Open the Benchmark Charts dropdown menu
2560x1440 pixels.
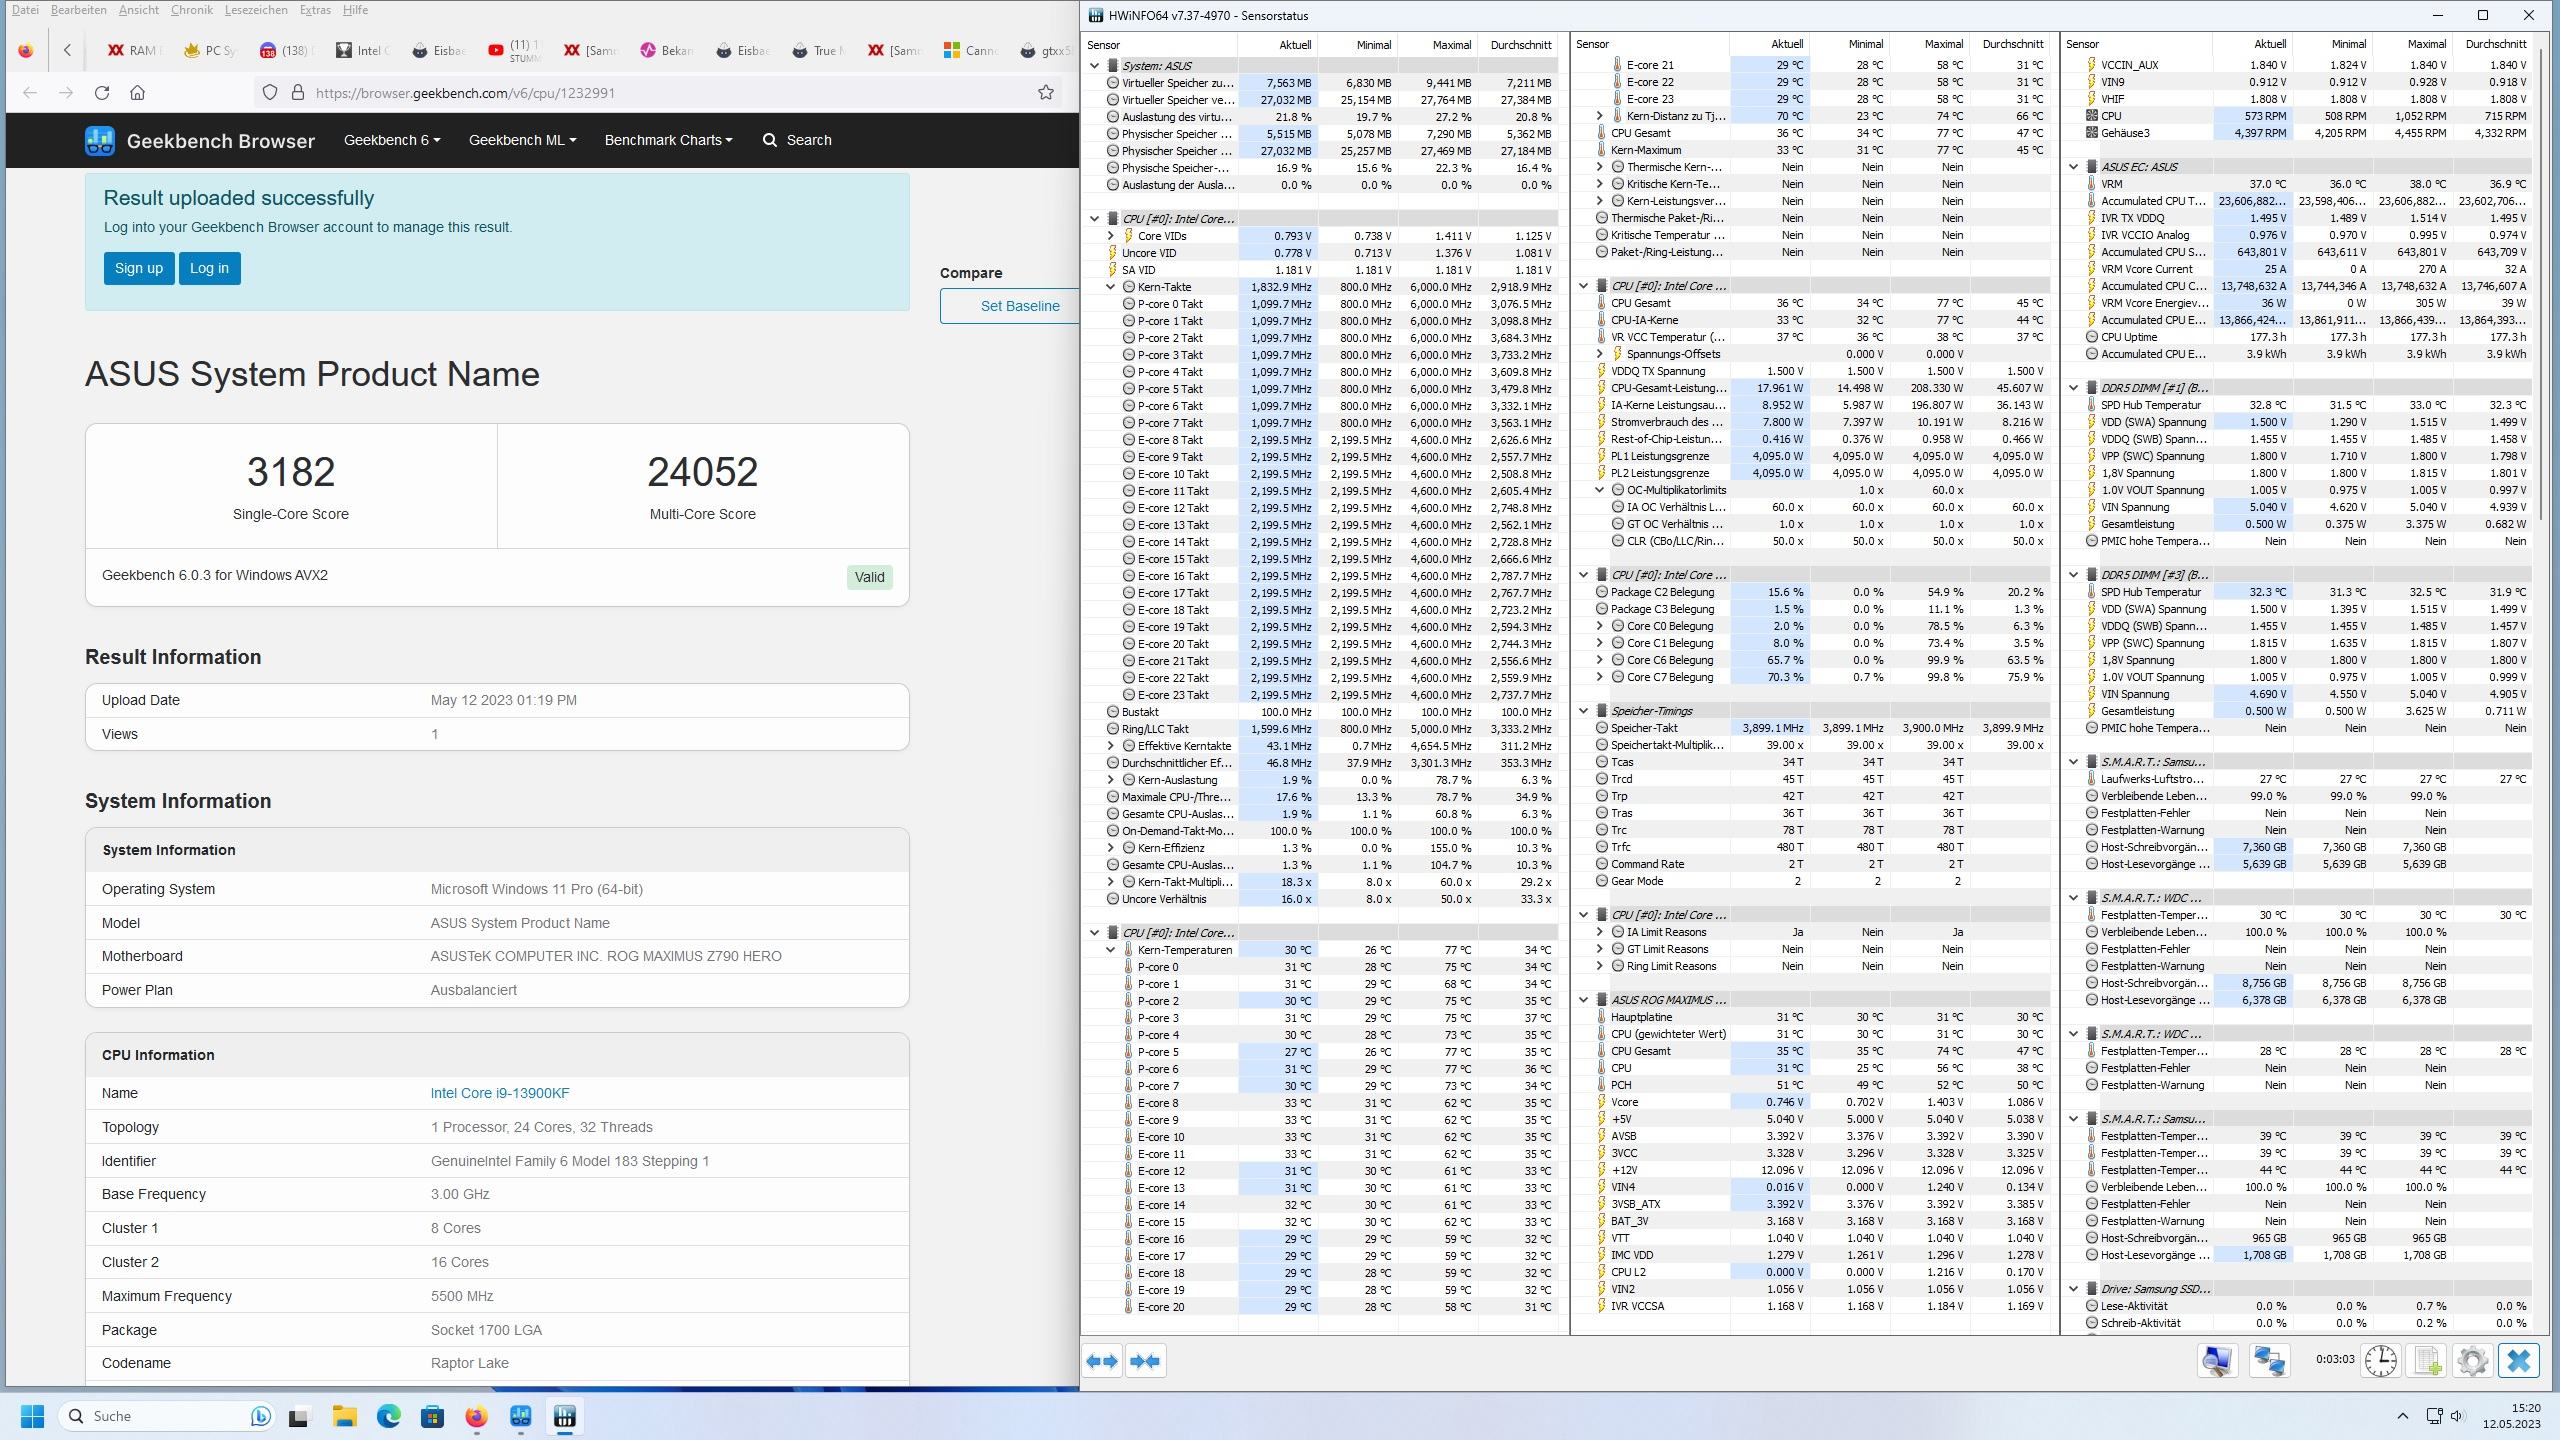click(668, 140)
